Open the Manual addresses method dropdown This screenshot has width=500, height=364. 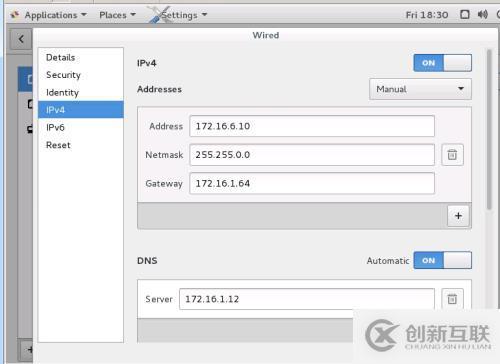pos(420,89)
